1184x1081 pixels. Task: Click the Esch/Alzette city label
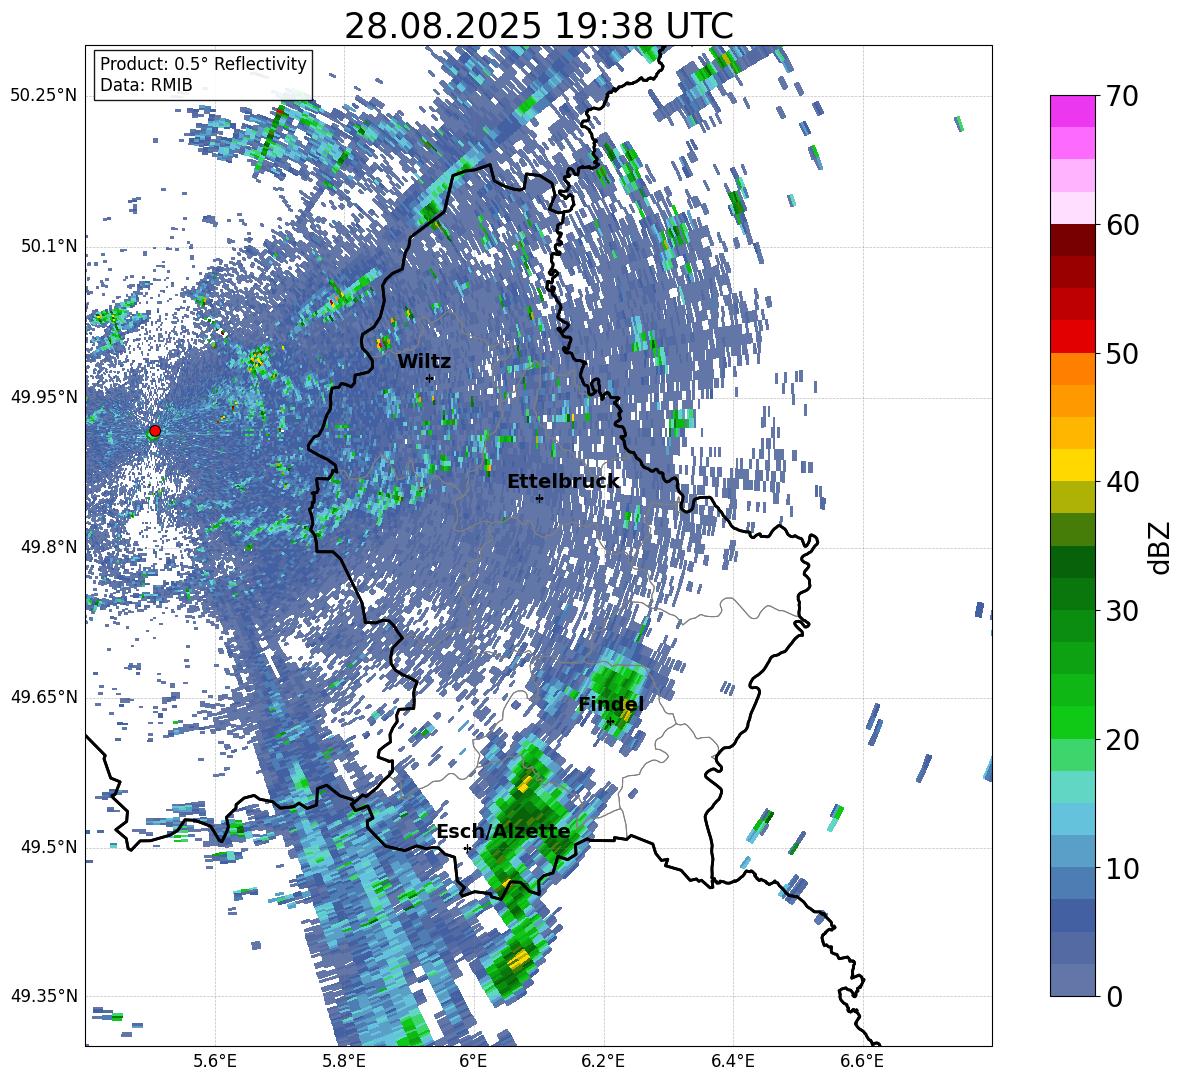tap(503, 832)
